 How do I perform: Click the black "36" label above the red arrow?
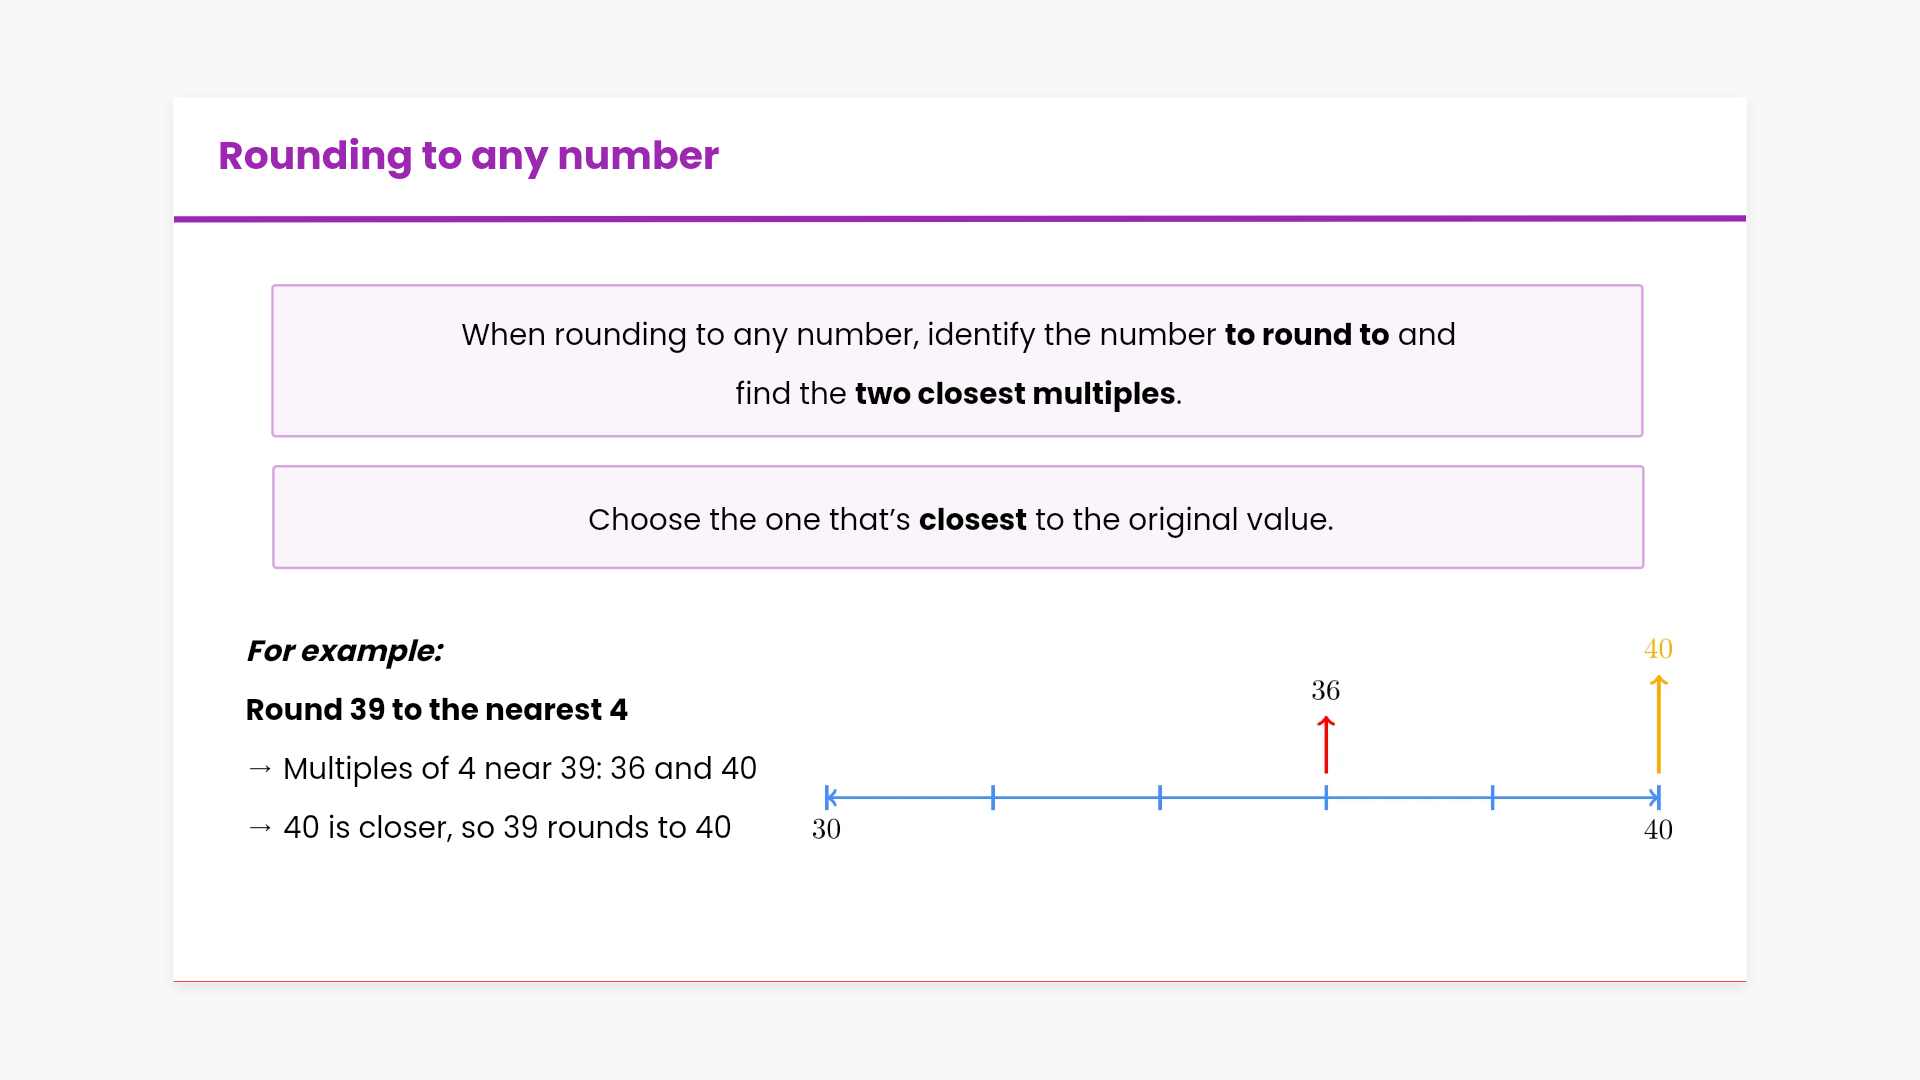click(1326, 690)
